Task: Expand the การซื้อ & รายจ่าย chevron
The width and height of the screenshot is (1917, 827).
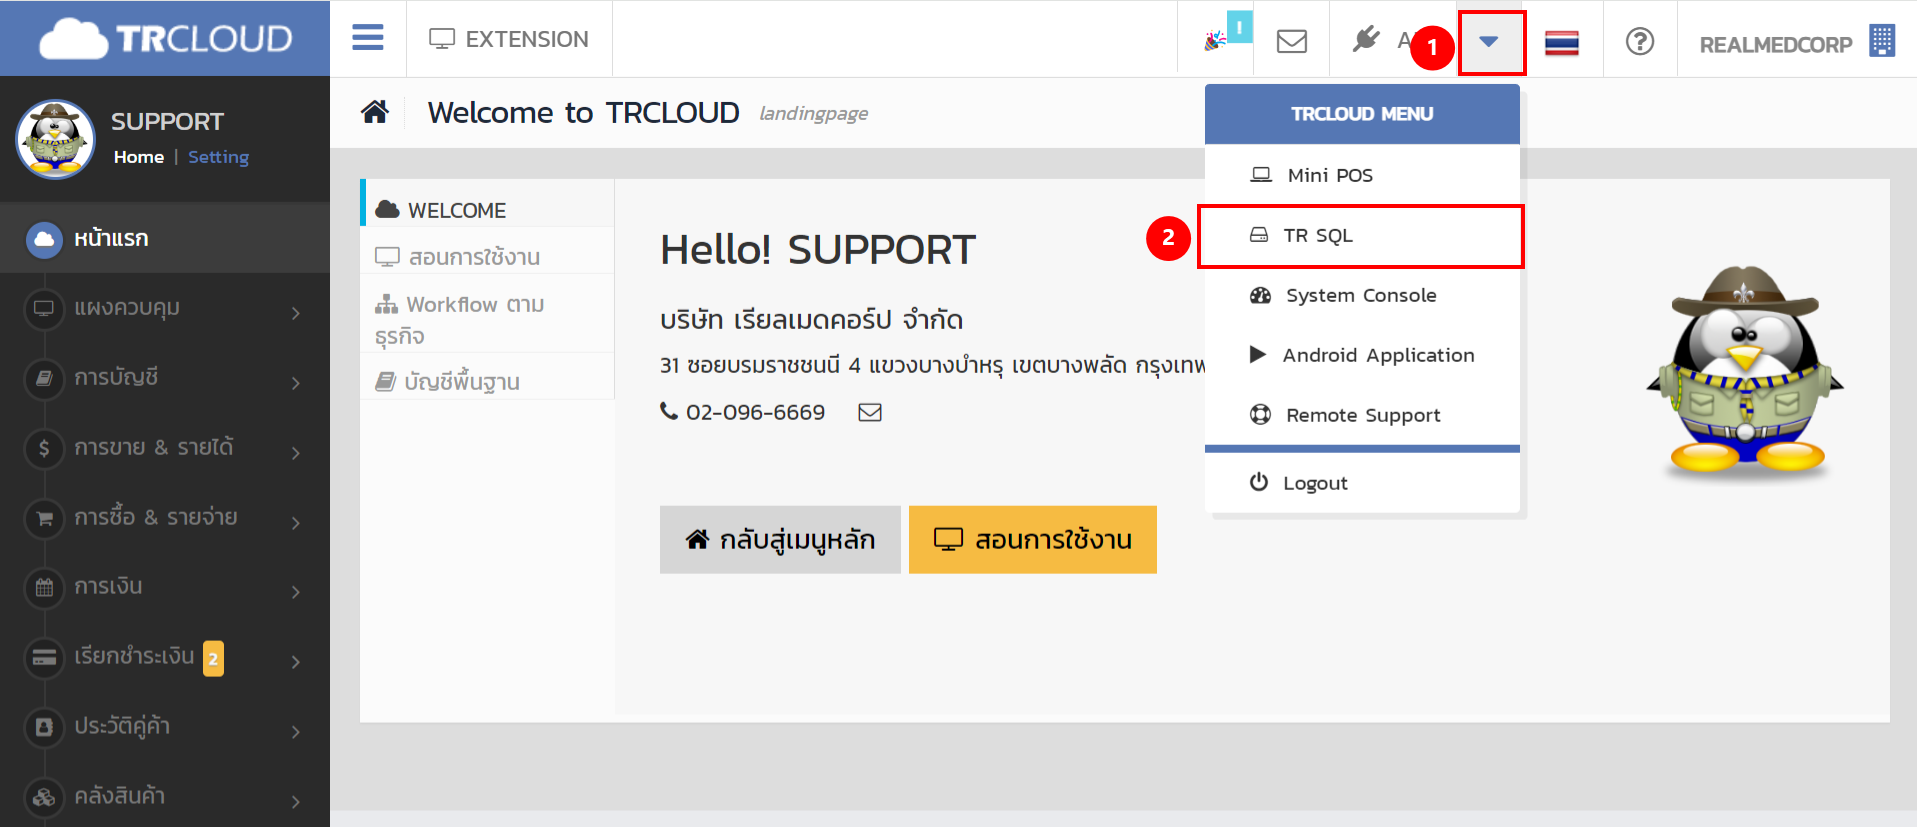Action: click(x=296, y=523)
